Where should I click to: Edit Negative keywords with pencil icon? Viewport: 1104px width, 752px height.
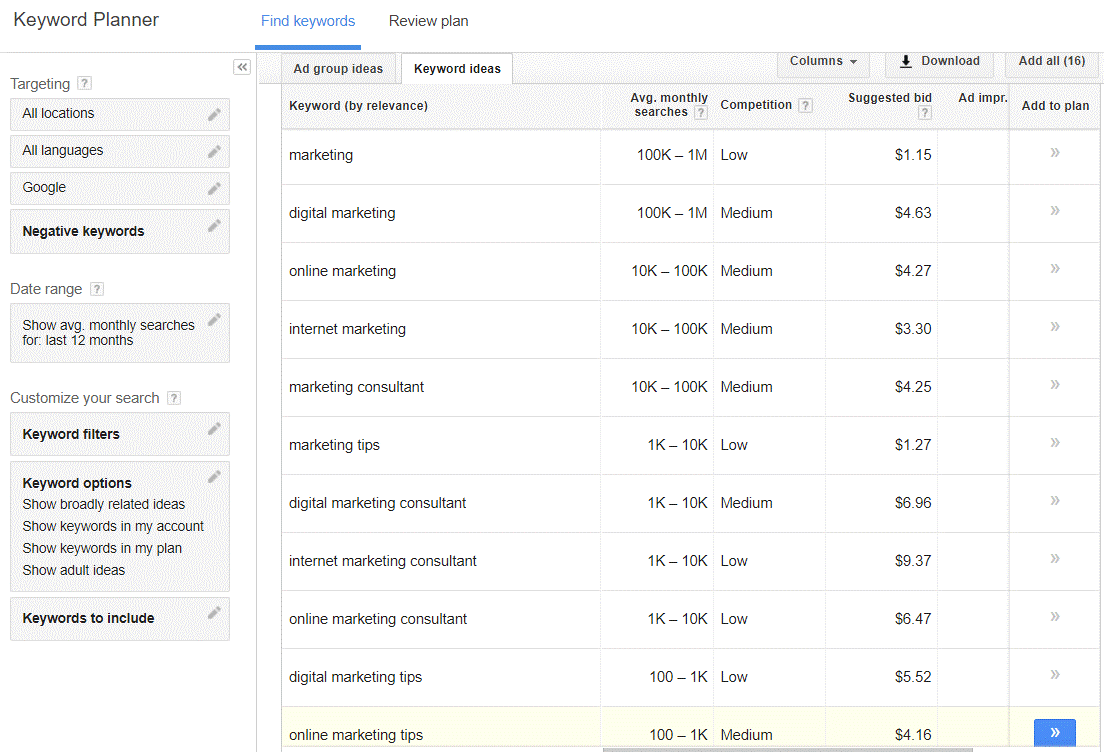click(215, 226)
